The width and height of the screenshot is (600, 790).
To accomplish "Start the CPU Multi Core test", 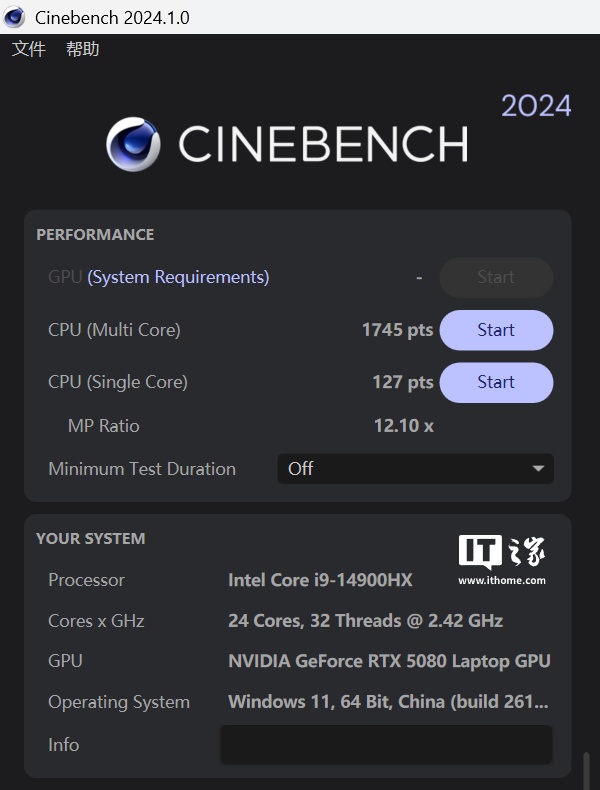I will tap(496, 330).
